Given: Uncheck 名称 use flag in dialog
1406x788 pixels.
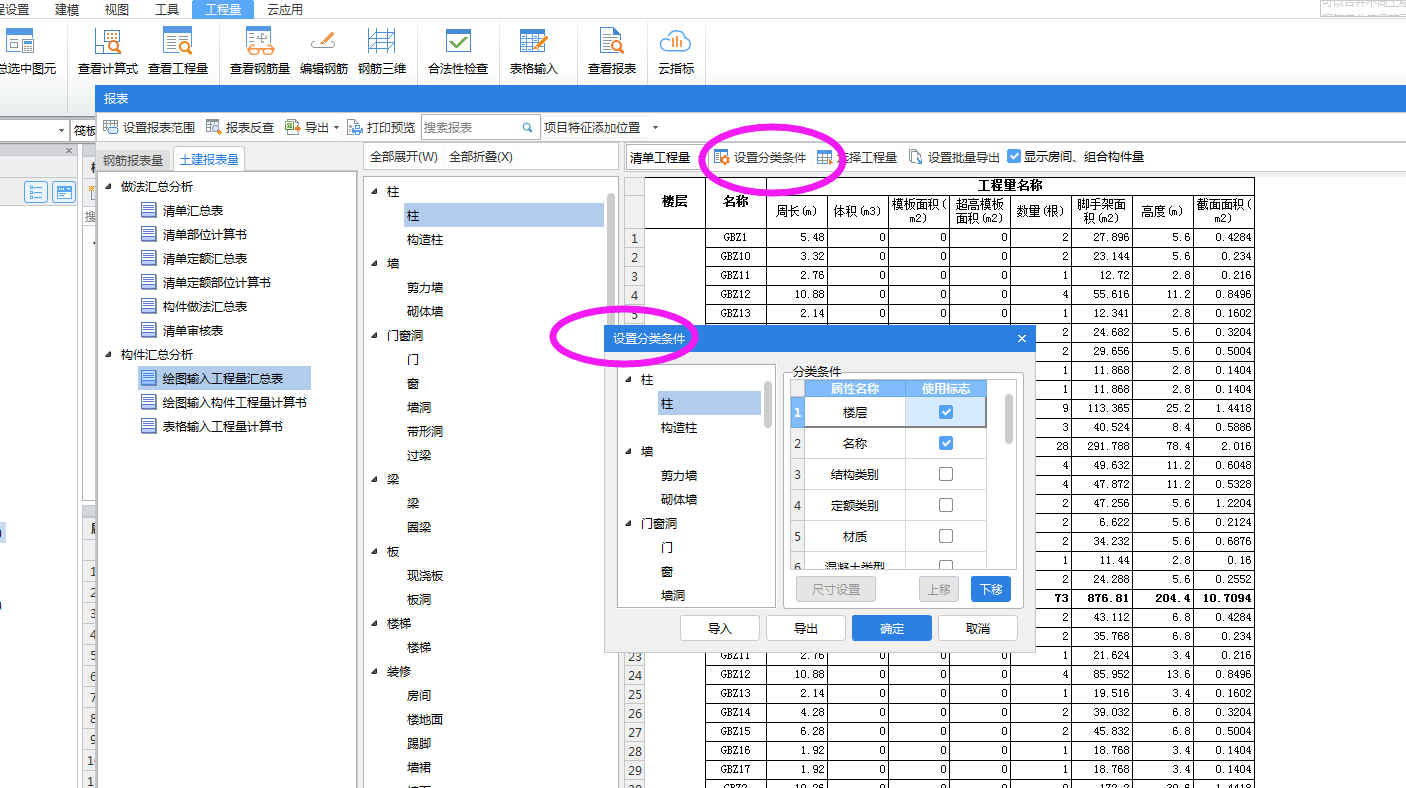Looking at the screenshot, I should pos(946,443).
